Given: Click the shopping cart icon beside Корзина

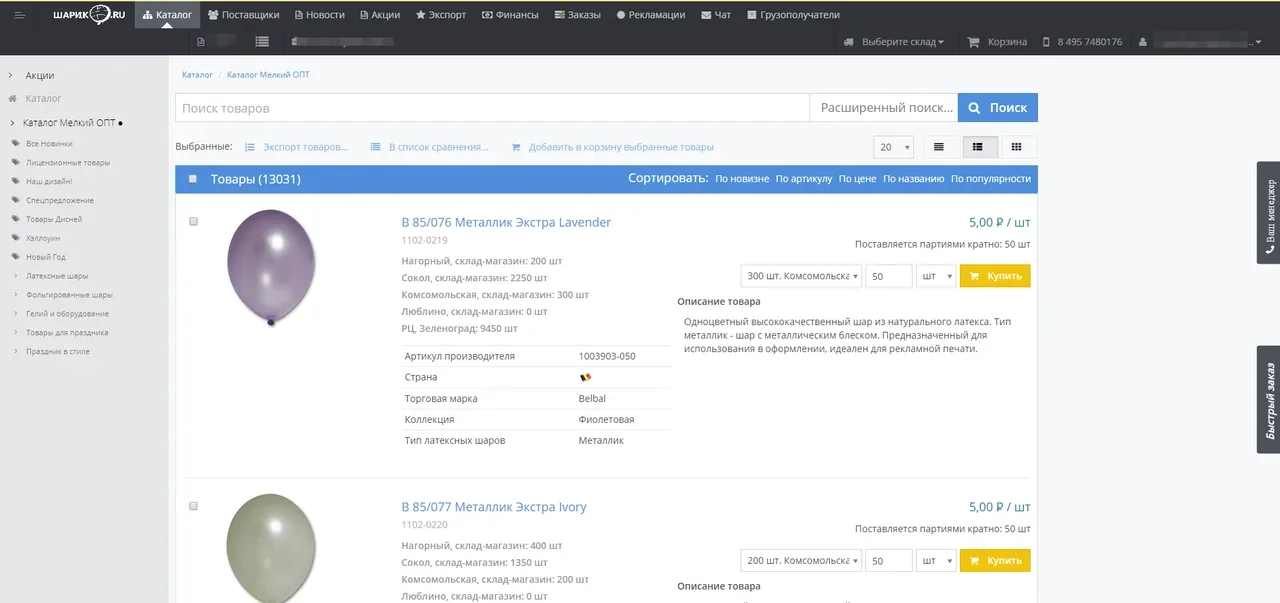Looking at the screenshot, I should pos(973,42).
